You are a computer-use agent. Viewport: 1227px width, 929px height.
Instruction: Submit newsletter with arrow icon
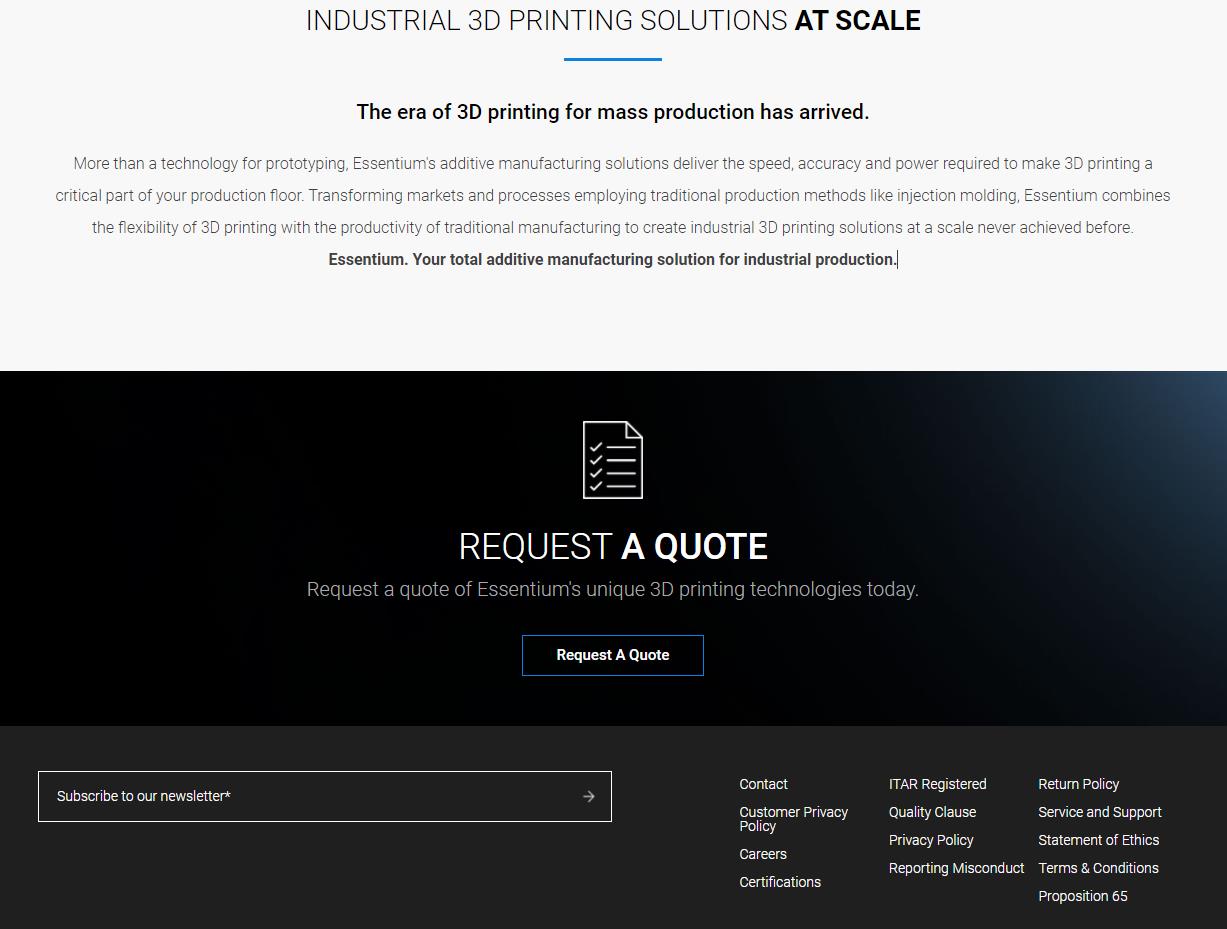point(588,796)
